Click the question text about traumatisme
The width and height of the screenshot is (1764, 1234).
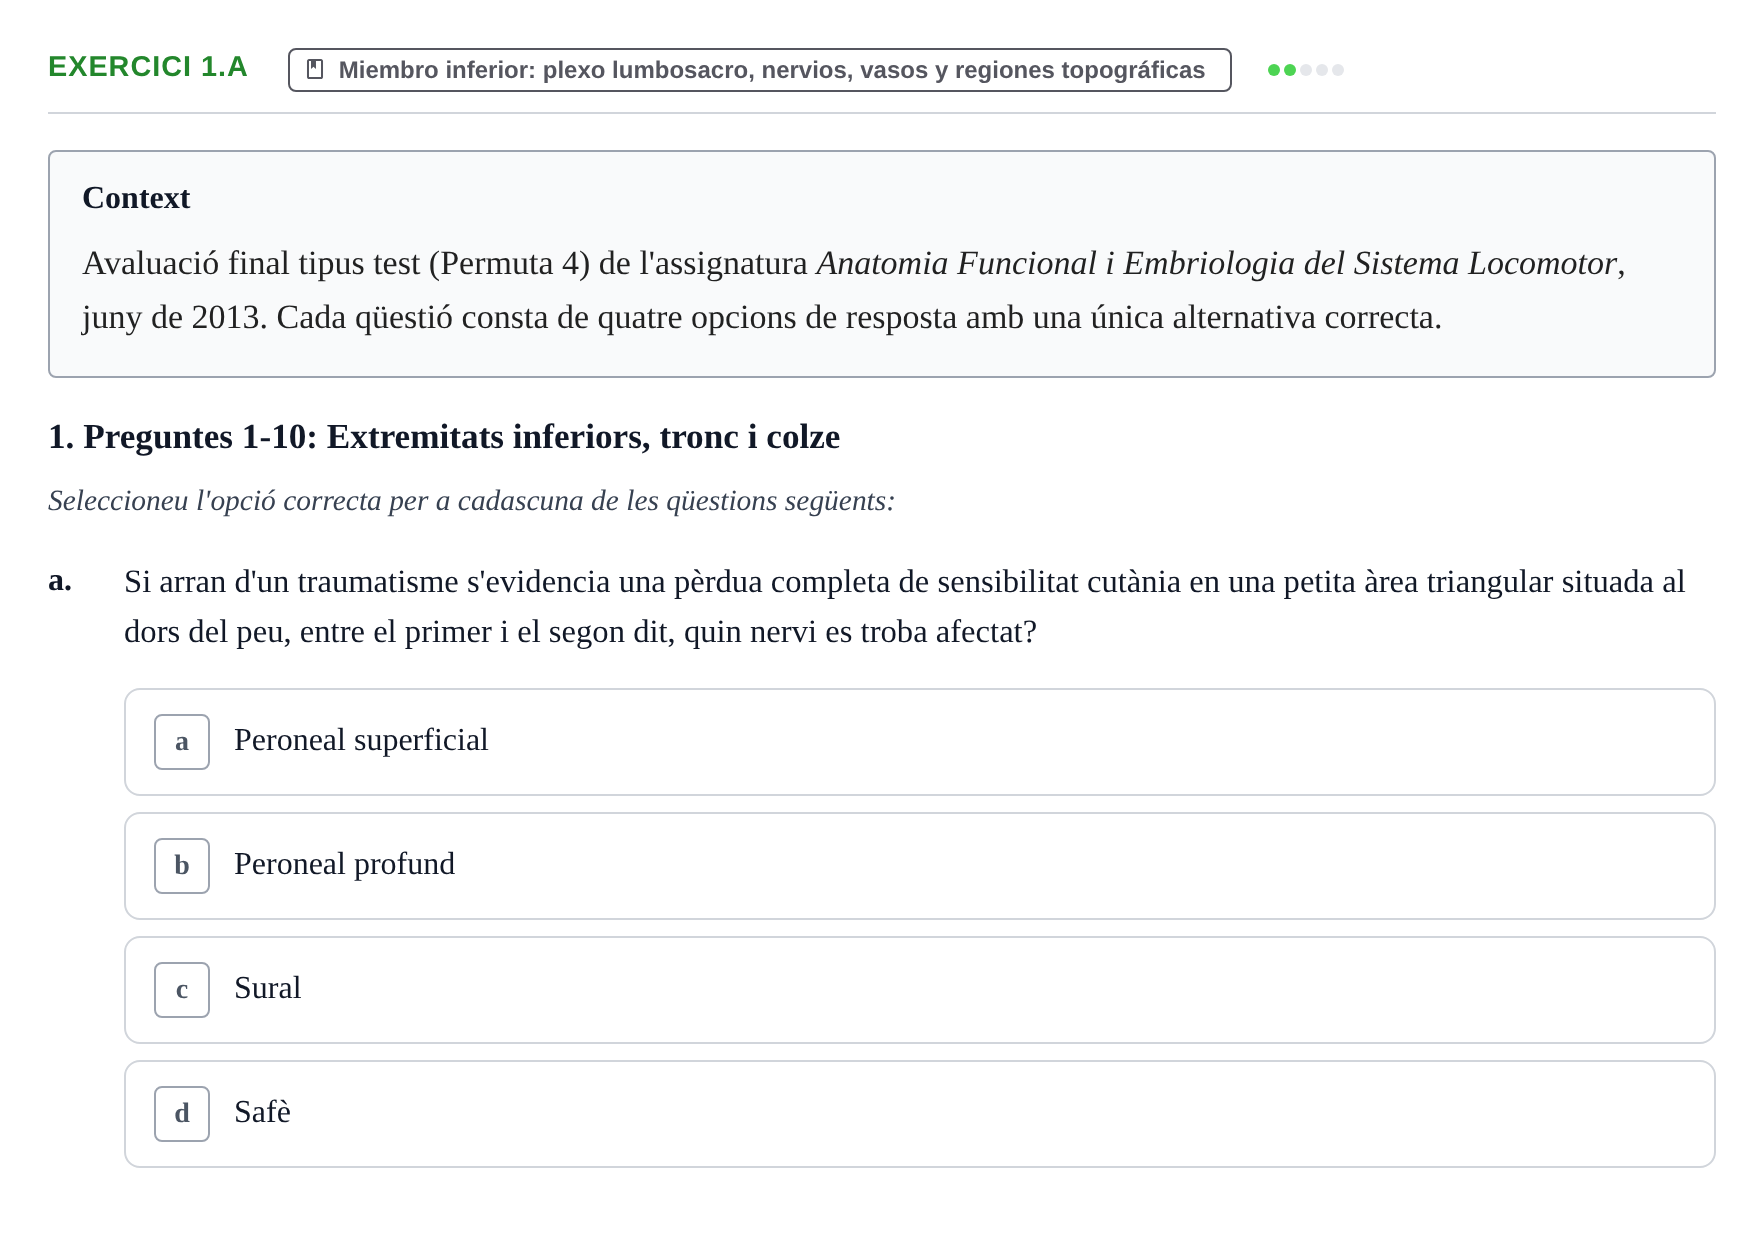(x=905, y=607)
